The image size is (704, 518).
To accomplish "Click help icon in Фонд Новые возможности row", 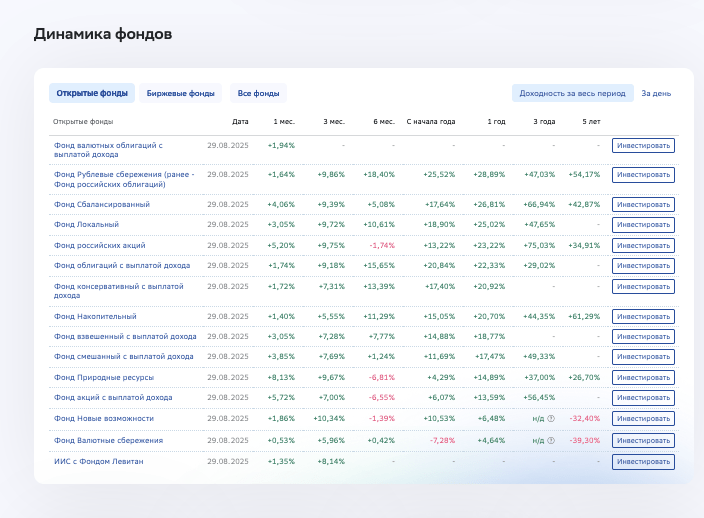I will tap(551, 418).
